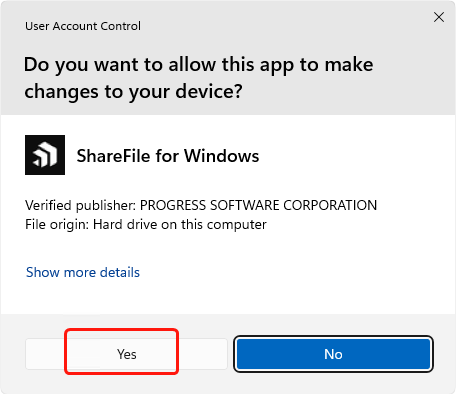This screenshot has height=394, width=456.
Task: Click the ShareFile for Windows app name
Action: coord(168,156)
